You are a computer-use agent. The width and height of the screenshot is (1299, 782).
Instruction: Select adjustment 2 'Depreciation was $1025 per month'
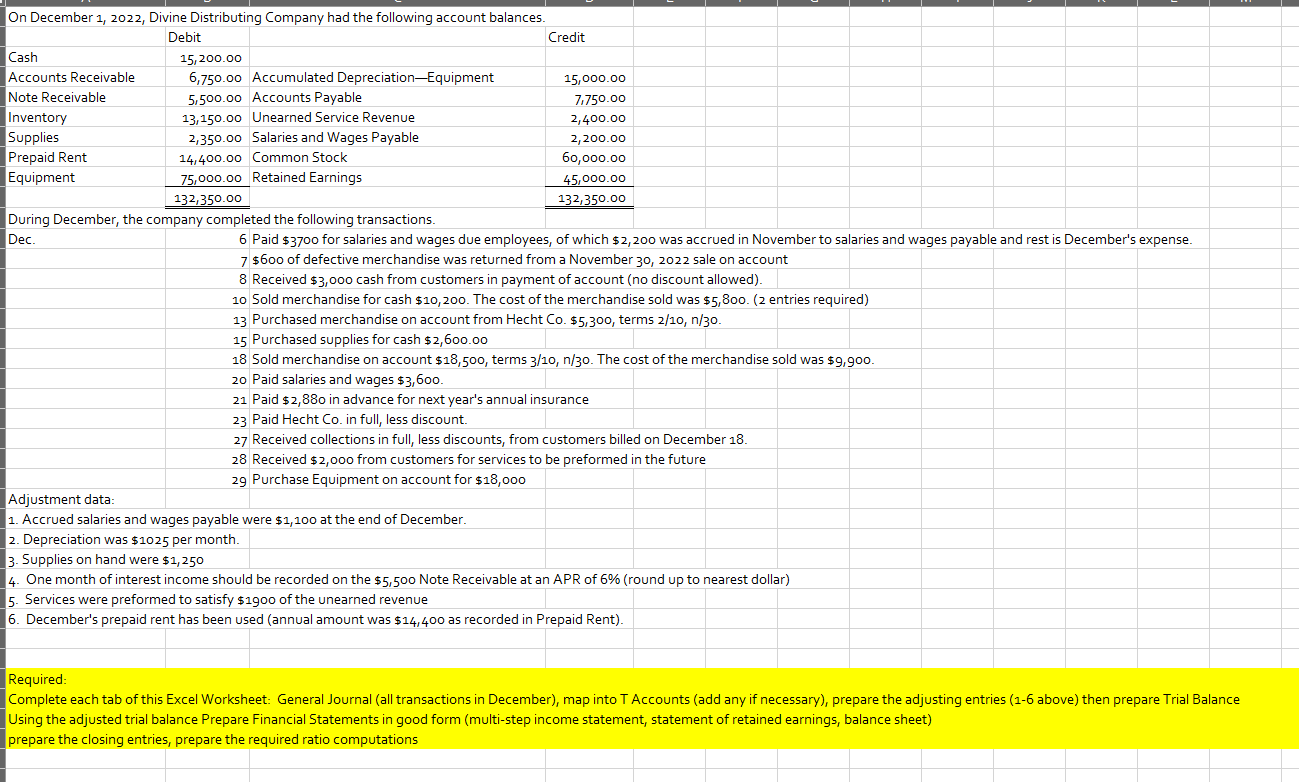coord(123,539)
